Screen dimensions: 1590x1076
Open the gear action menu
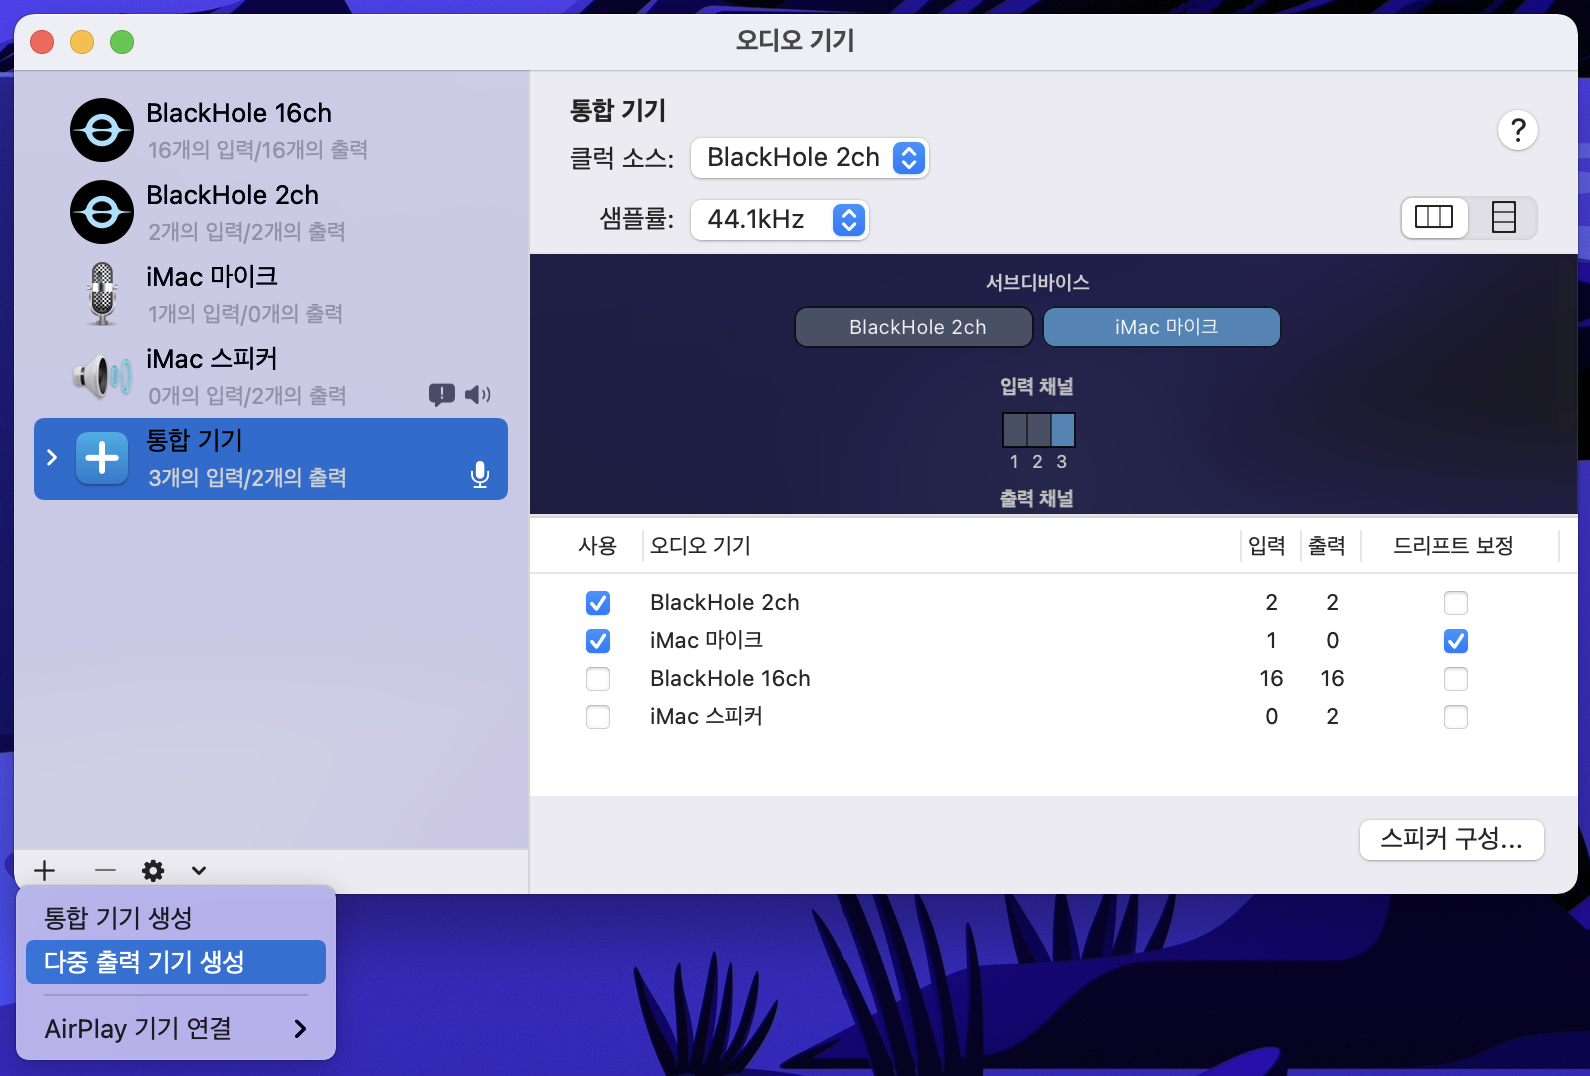click(153, 870)
